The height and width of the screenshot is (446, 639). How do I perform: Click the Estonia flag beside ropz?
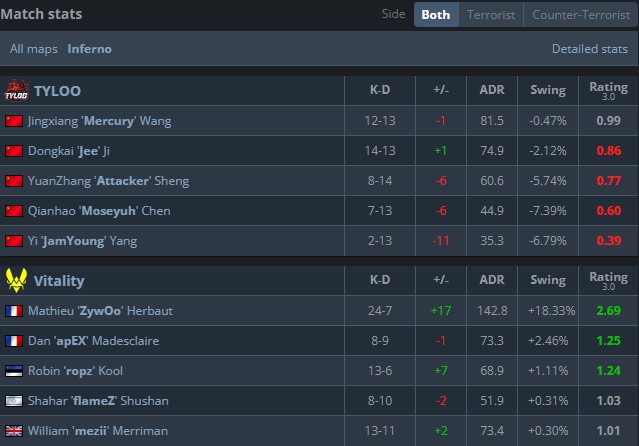[x=14, y=371]
